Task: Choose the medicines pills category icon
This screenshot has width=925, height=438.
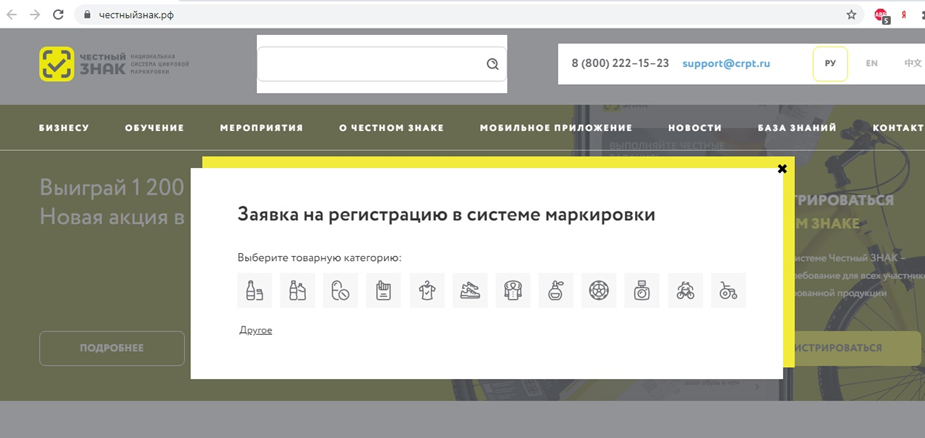Action: point(340,290)
